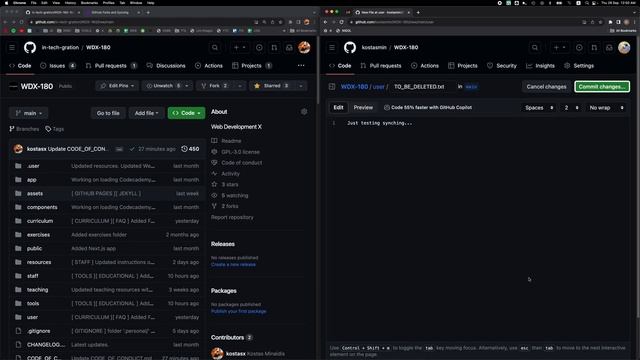The height and width of the screenshot is (360, 640).
Task: Open user avatar menu in left window
Action: coord(304,47)
